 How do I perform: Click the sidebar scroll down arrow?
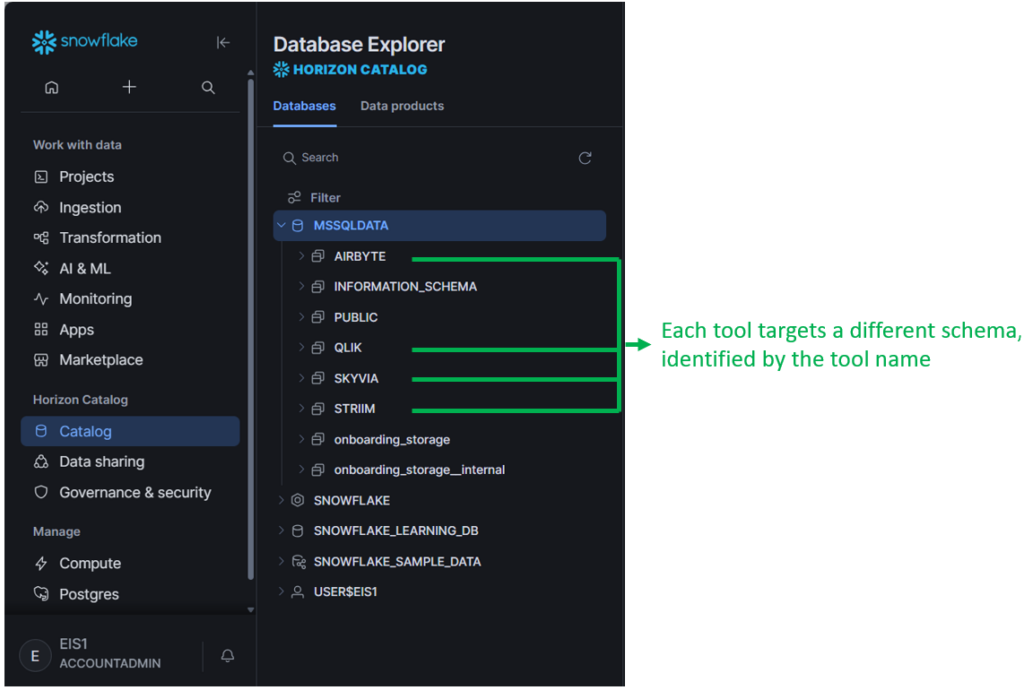(x=250, y=610)
